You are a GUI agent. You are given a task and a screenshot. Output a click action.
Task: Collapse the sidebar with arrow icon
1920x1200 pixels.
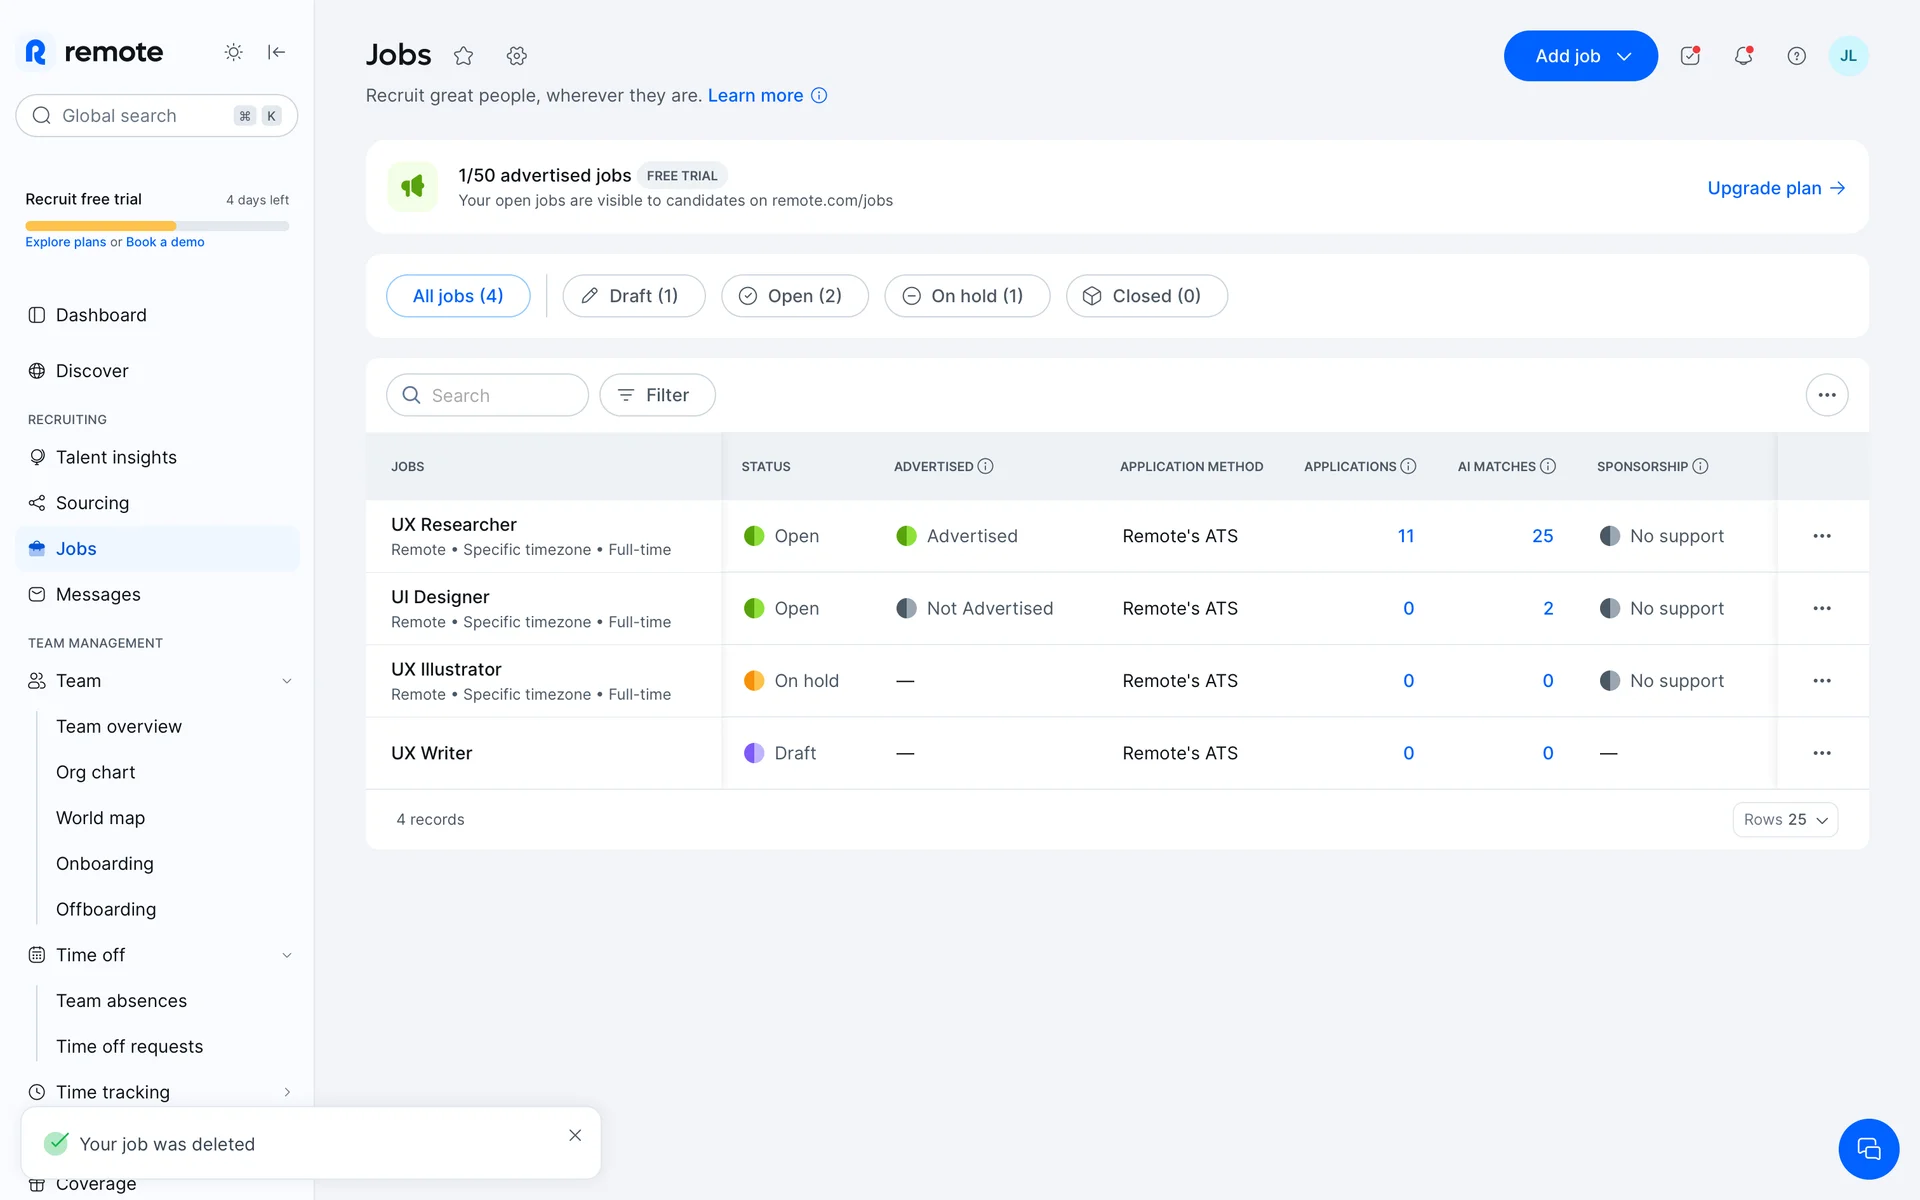point(276,52)
